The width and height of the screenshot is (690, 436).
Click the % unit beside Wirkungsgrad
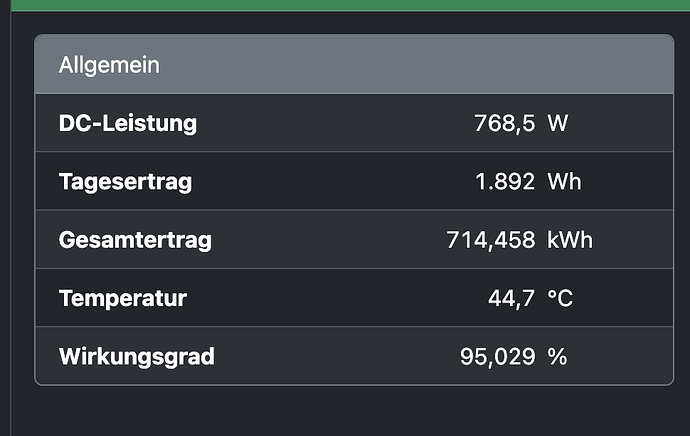[x=557, y=356]
